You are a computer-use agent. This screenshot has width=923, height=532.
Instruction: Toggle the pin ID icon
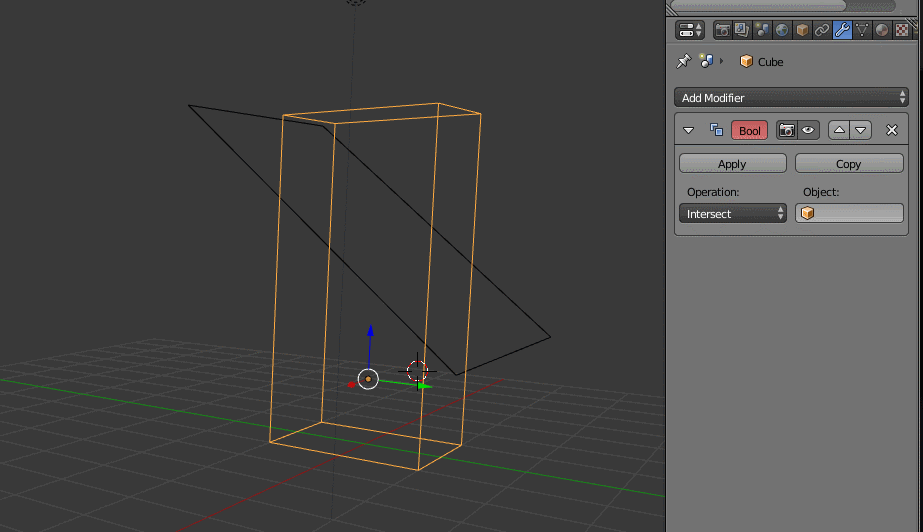683,61
